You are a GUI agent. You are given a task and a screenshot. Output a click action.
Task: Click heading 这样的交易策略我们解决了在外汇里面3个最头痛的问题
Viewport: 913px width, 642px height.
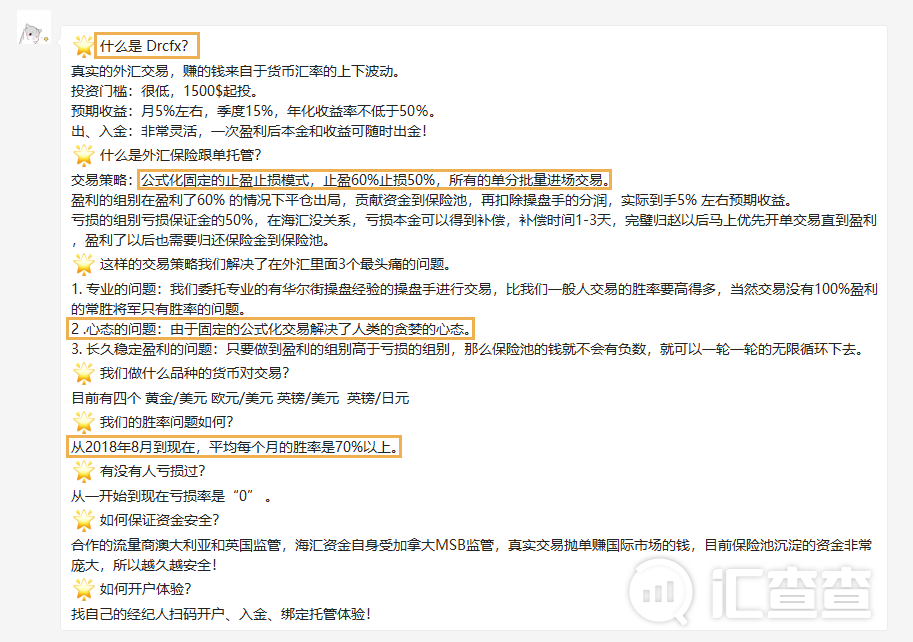tap(275, 264)
